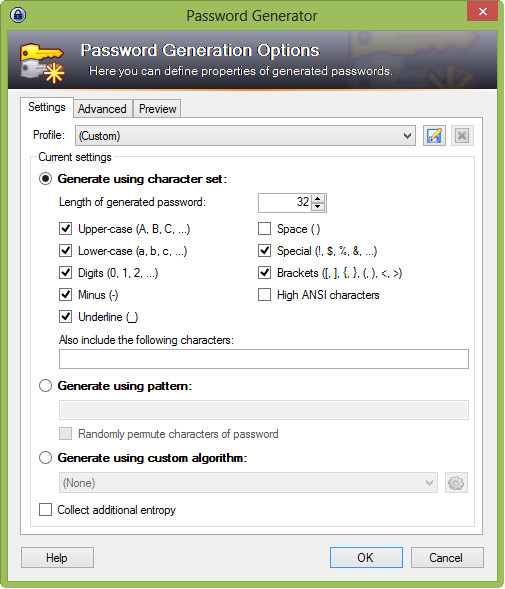Toggle the Minus (-) checkbox
This screenshot has height=589, width=505.
tap(65, 294)
